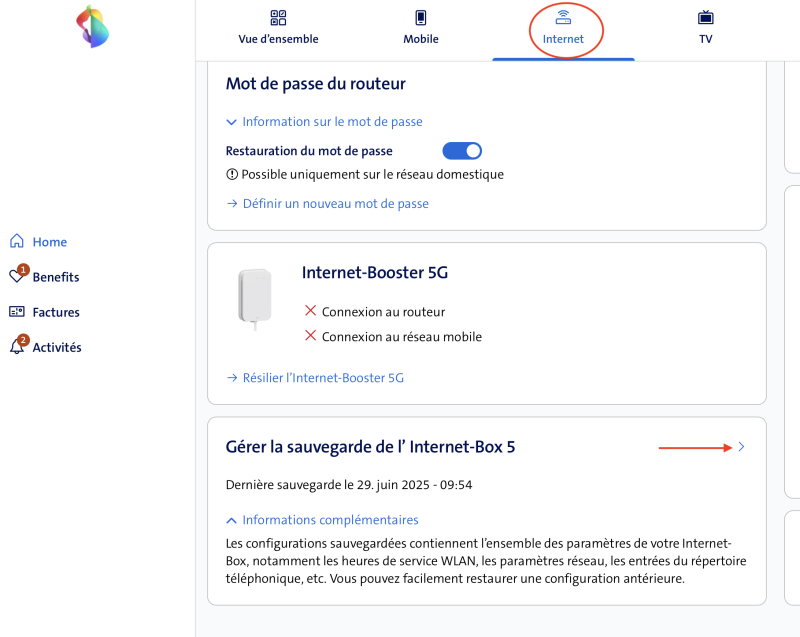Click Gérer la sauvegarde de l'Internet-Box 5 heading

point(371,447)
